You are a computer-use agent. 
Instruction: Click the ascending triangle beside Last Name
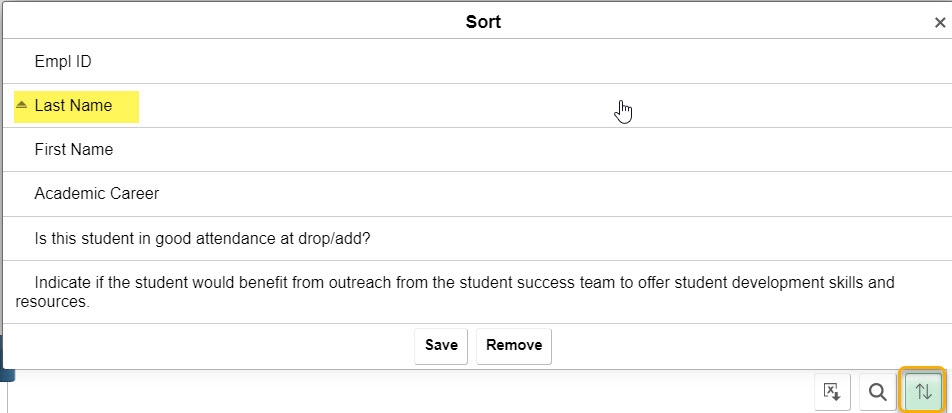22,105
